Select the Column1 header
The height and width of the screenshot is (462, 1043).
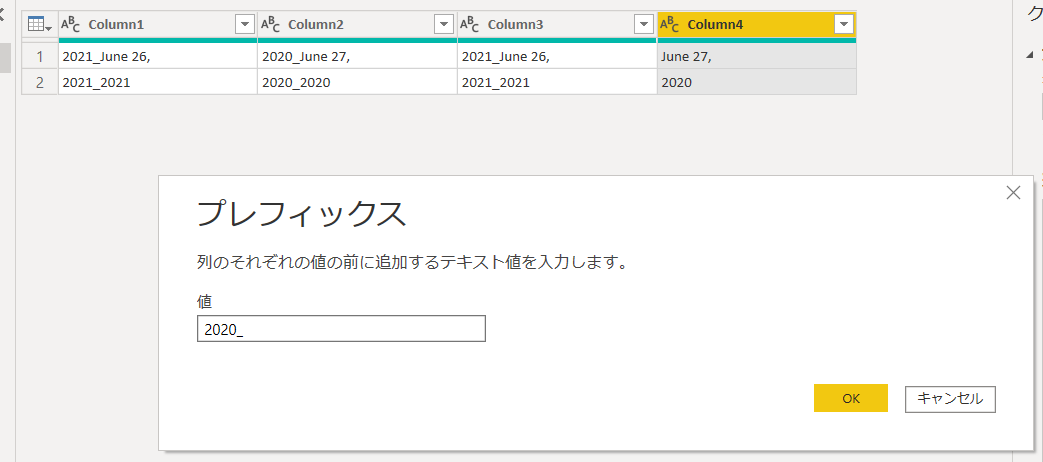point(158,25)
